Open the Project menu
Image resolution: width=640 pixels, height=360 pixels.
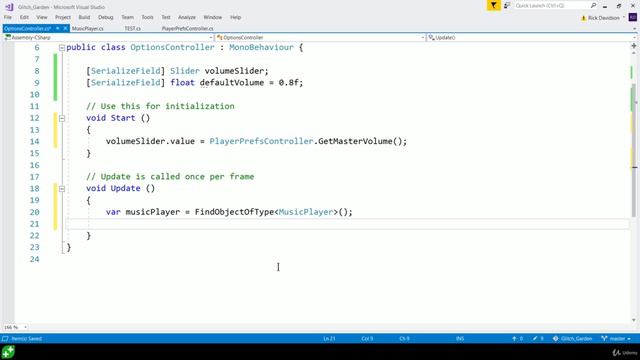click(x=63, y=17)
